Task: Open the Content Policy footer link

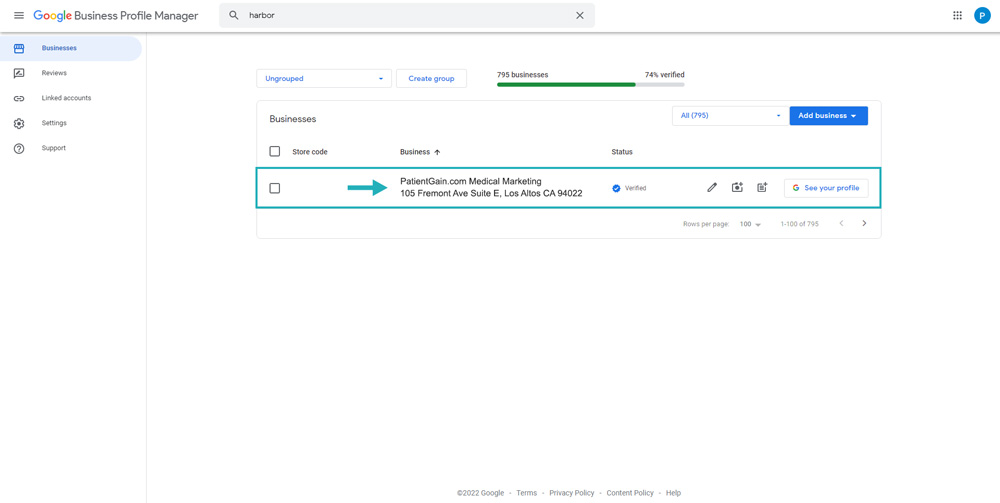Action: (x=630, y=493)
